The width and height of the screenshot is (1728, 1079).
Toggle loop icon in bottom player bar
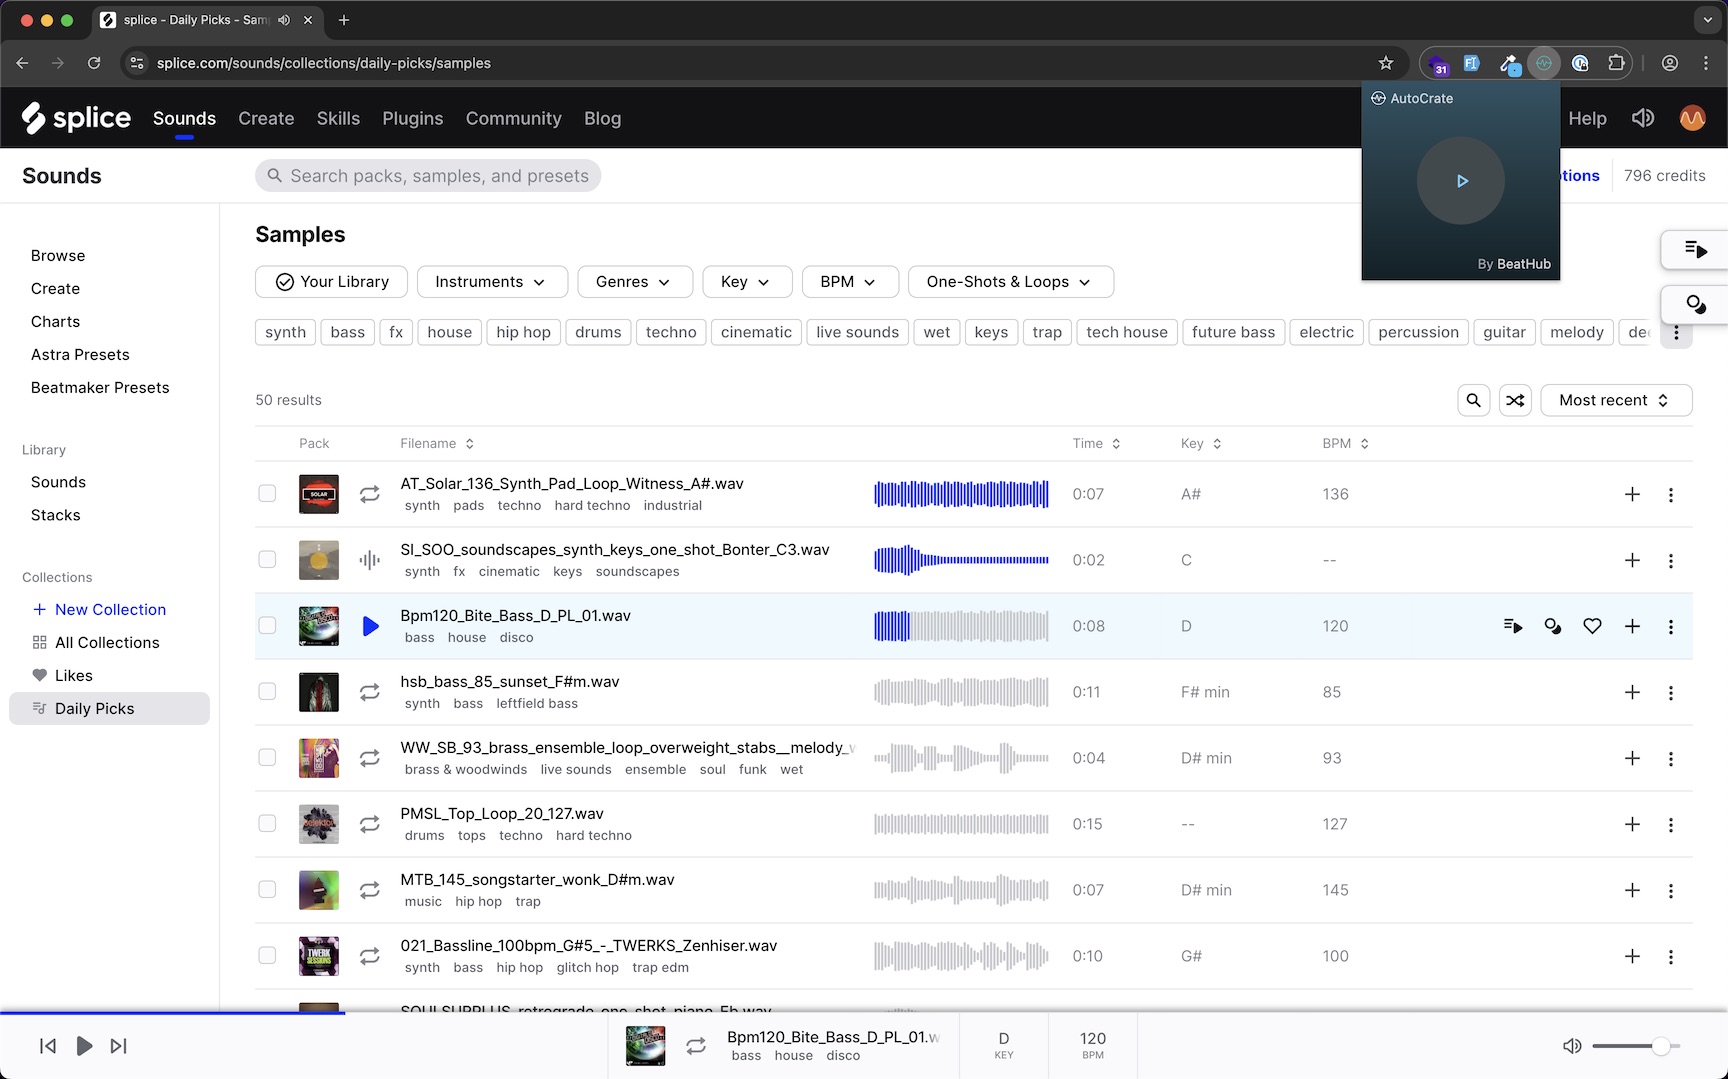pos(696,1046)
